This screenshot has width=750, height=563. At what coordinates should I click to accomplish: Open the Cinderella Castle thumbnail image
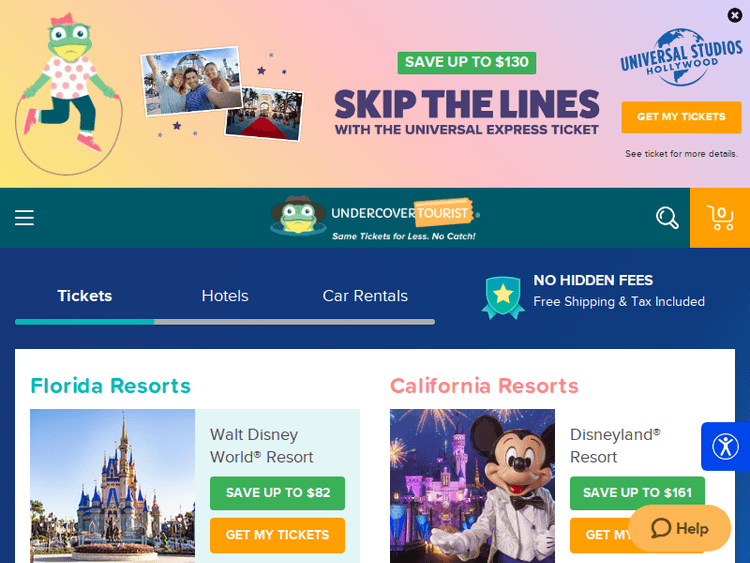[112, 486]
